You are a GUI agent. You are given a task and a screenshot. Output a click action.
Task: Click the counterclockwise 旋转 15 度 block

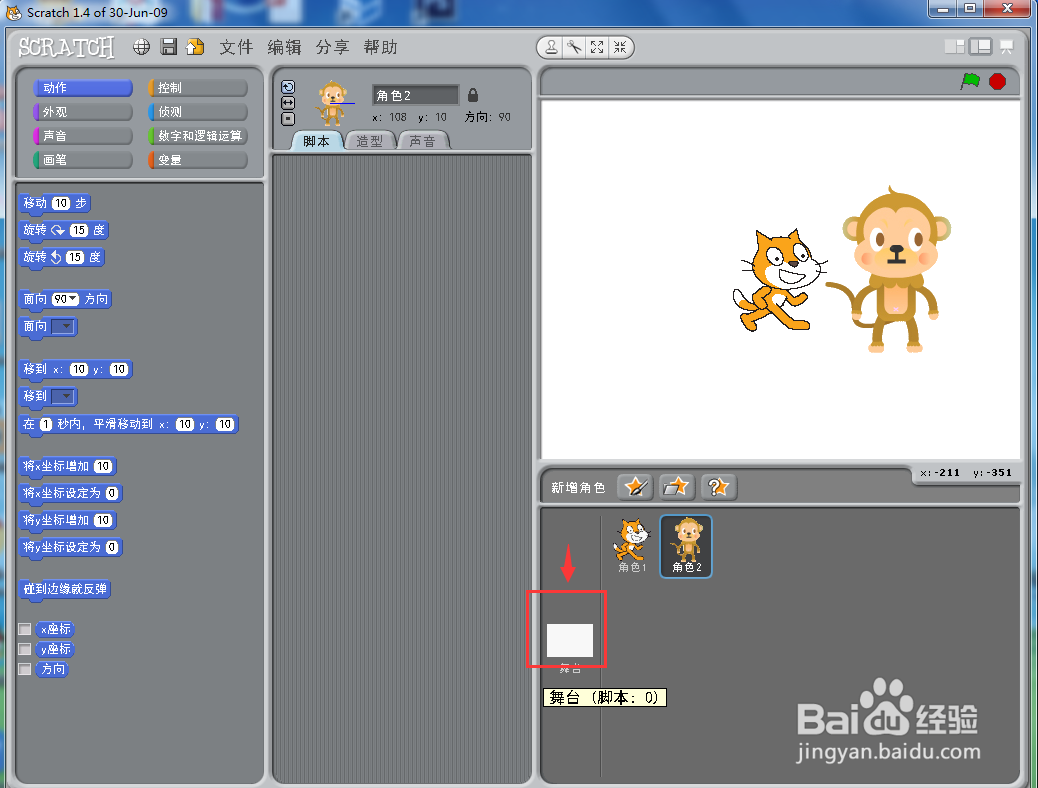click(x=62, y=257)
